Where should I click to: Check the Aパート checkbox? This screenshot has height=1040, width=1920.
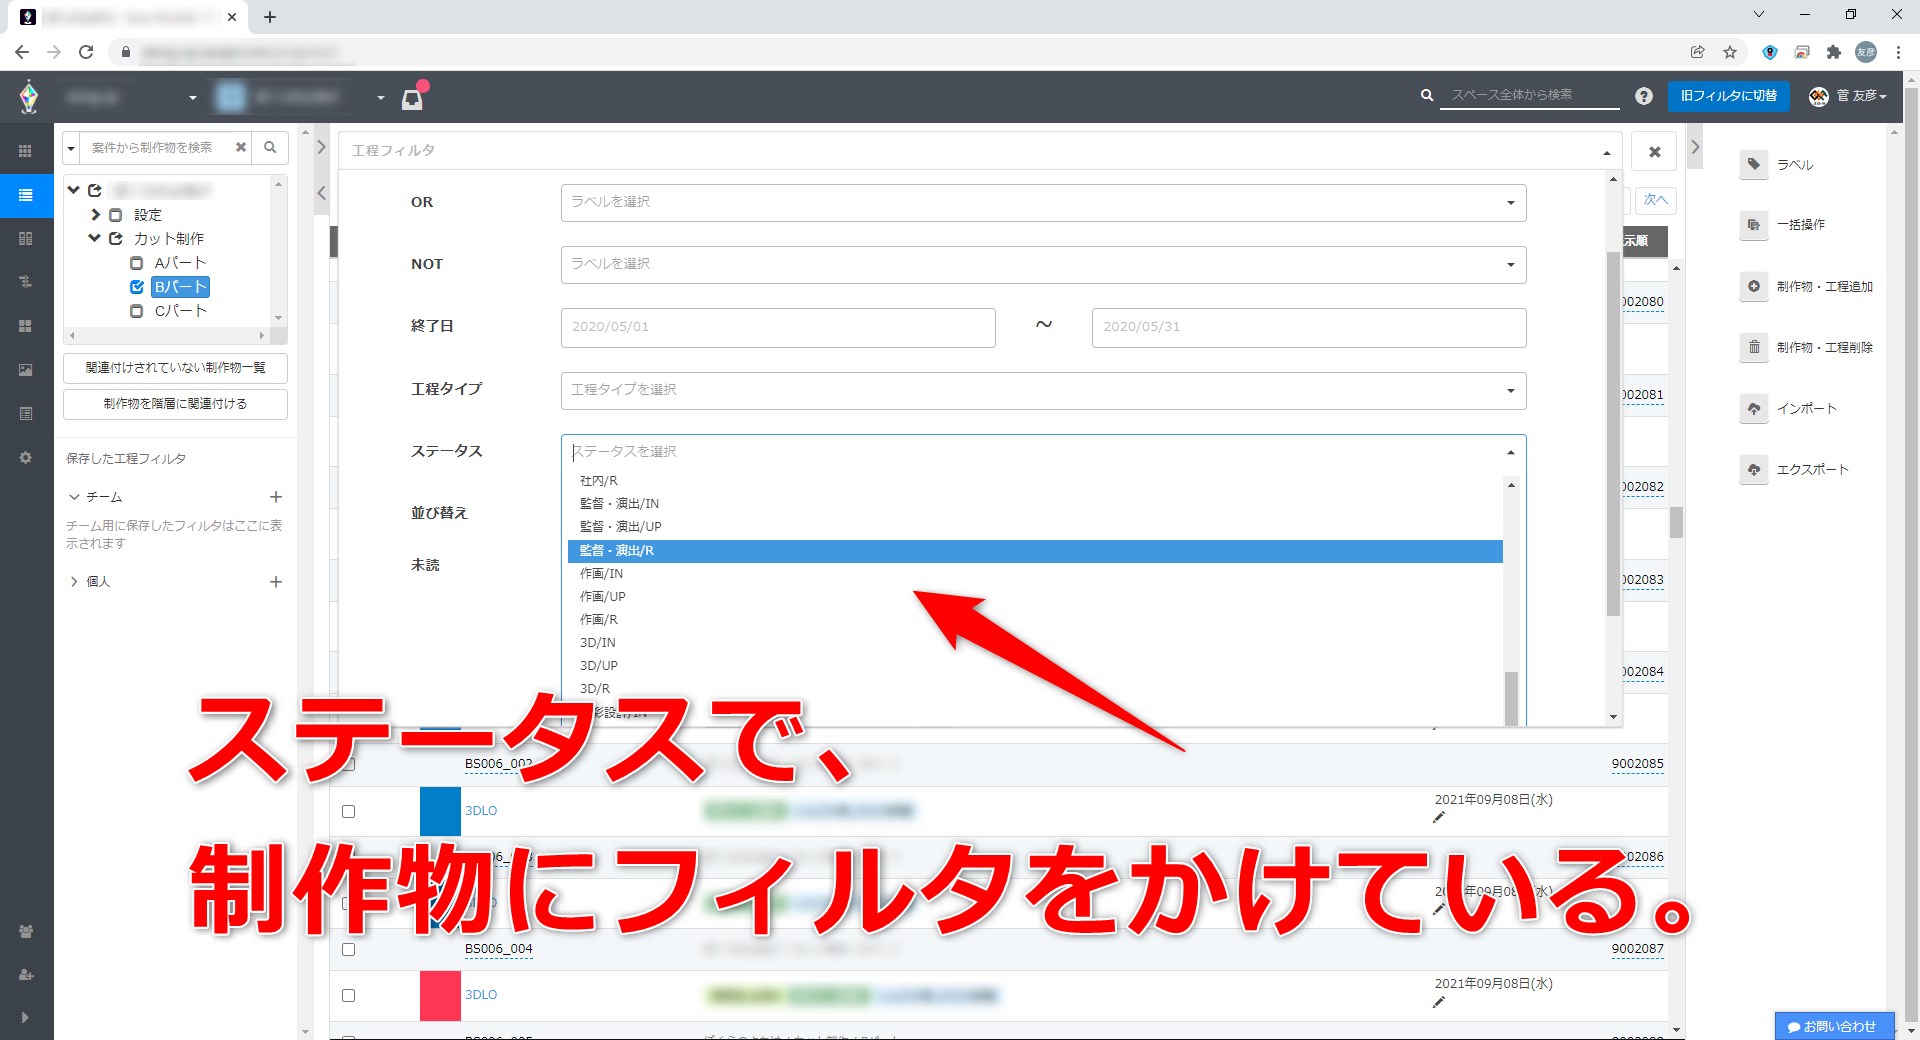tap(137, 263)
